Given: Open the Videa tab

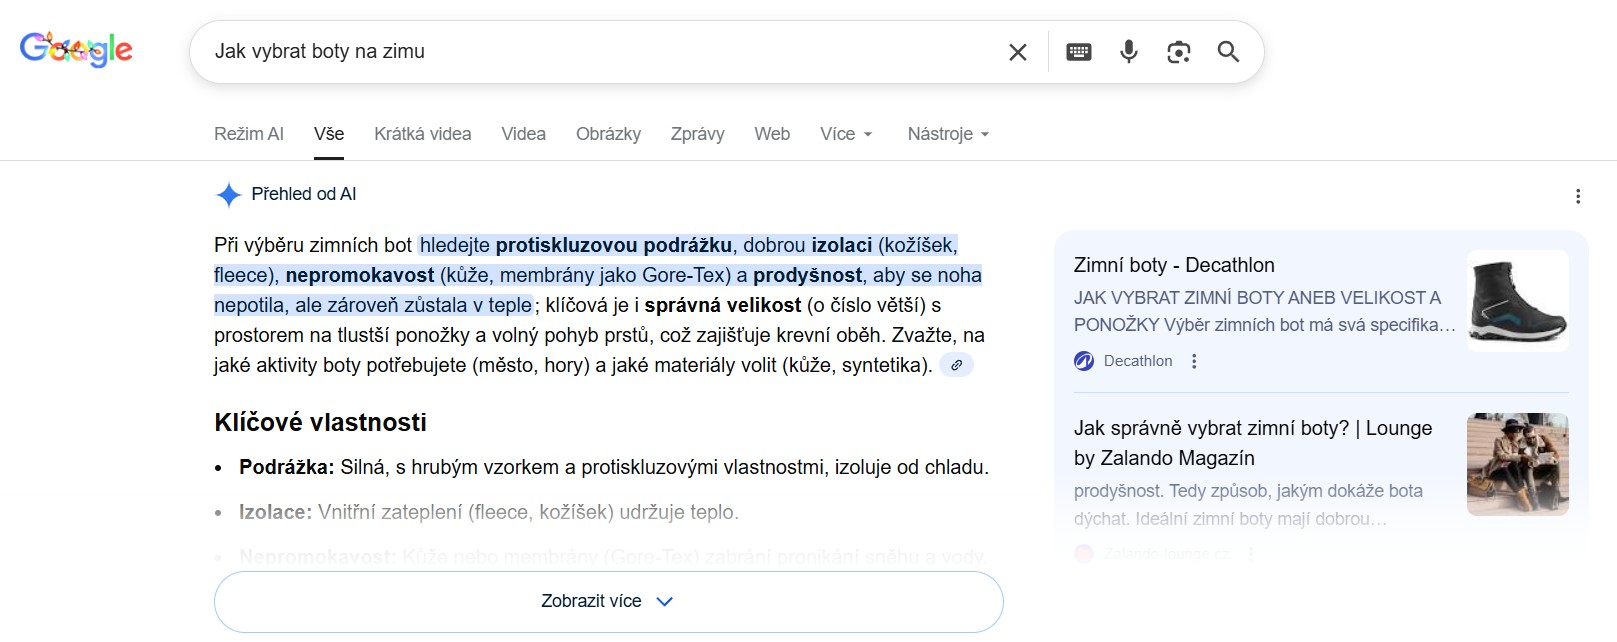Looking at the screenshot, I should coord(524,134).
